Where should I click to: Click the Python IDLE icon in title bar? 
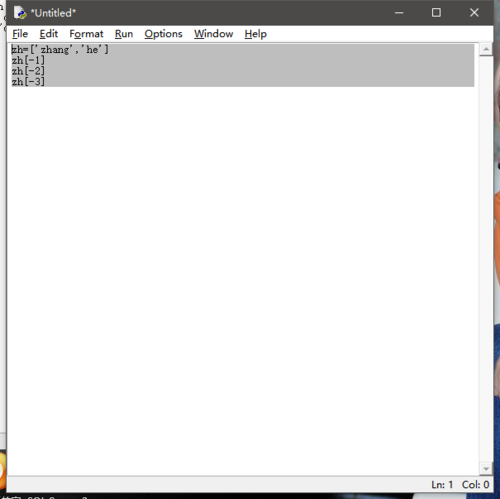pyautogui.click(x=20, y=13)
